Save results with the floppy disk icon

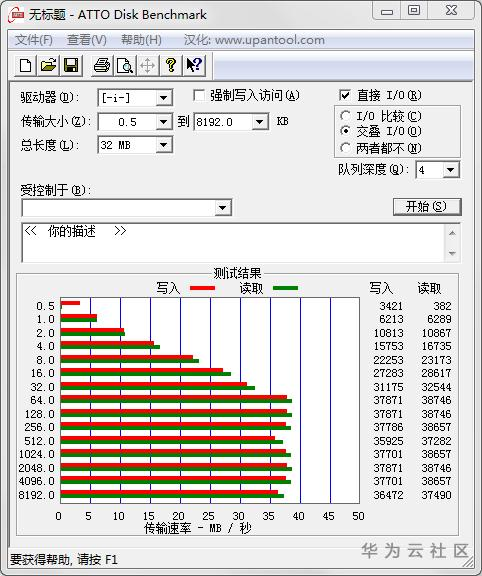point(71,65)
